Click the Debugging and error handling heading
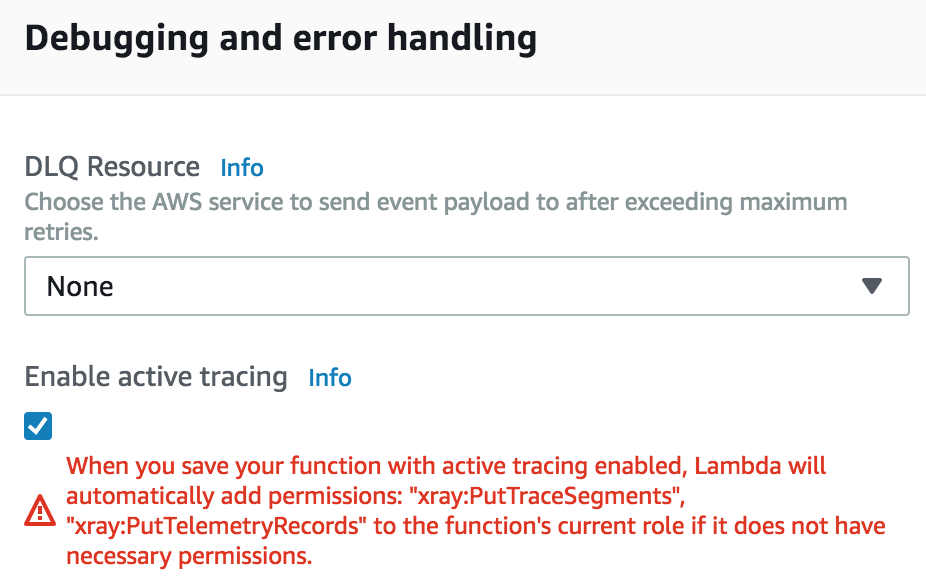 coord(281,39)
